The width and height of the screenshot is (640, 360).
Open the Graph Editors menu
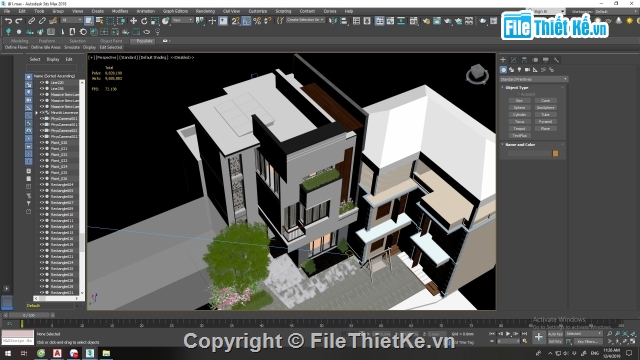tap(175, 11)
